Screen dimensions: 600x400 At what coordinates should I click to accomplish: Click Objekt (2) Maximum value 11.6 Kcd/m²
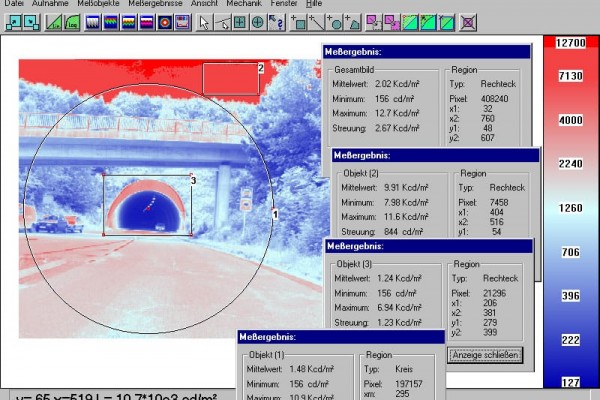coord(406,217)
